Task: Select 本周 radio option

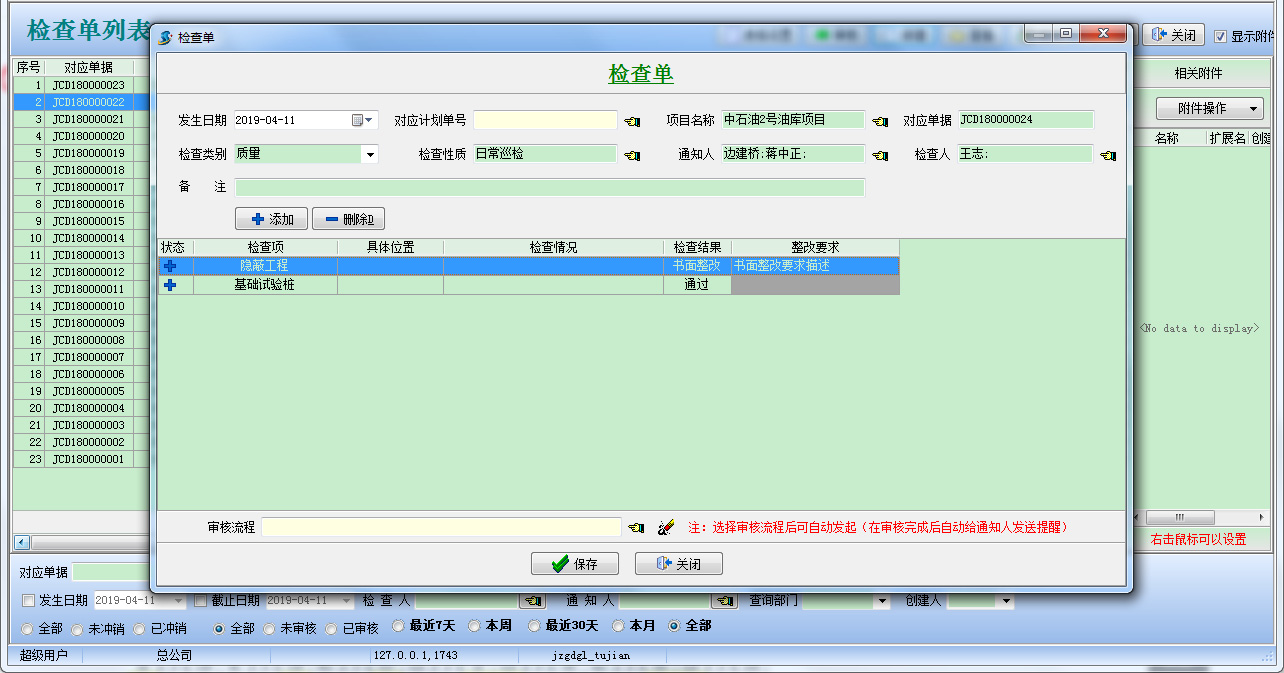Action: (x=475, y=626)
